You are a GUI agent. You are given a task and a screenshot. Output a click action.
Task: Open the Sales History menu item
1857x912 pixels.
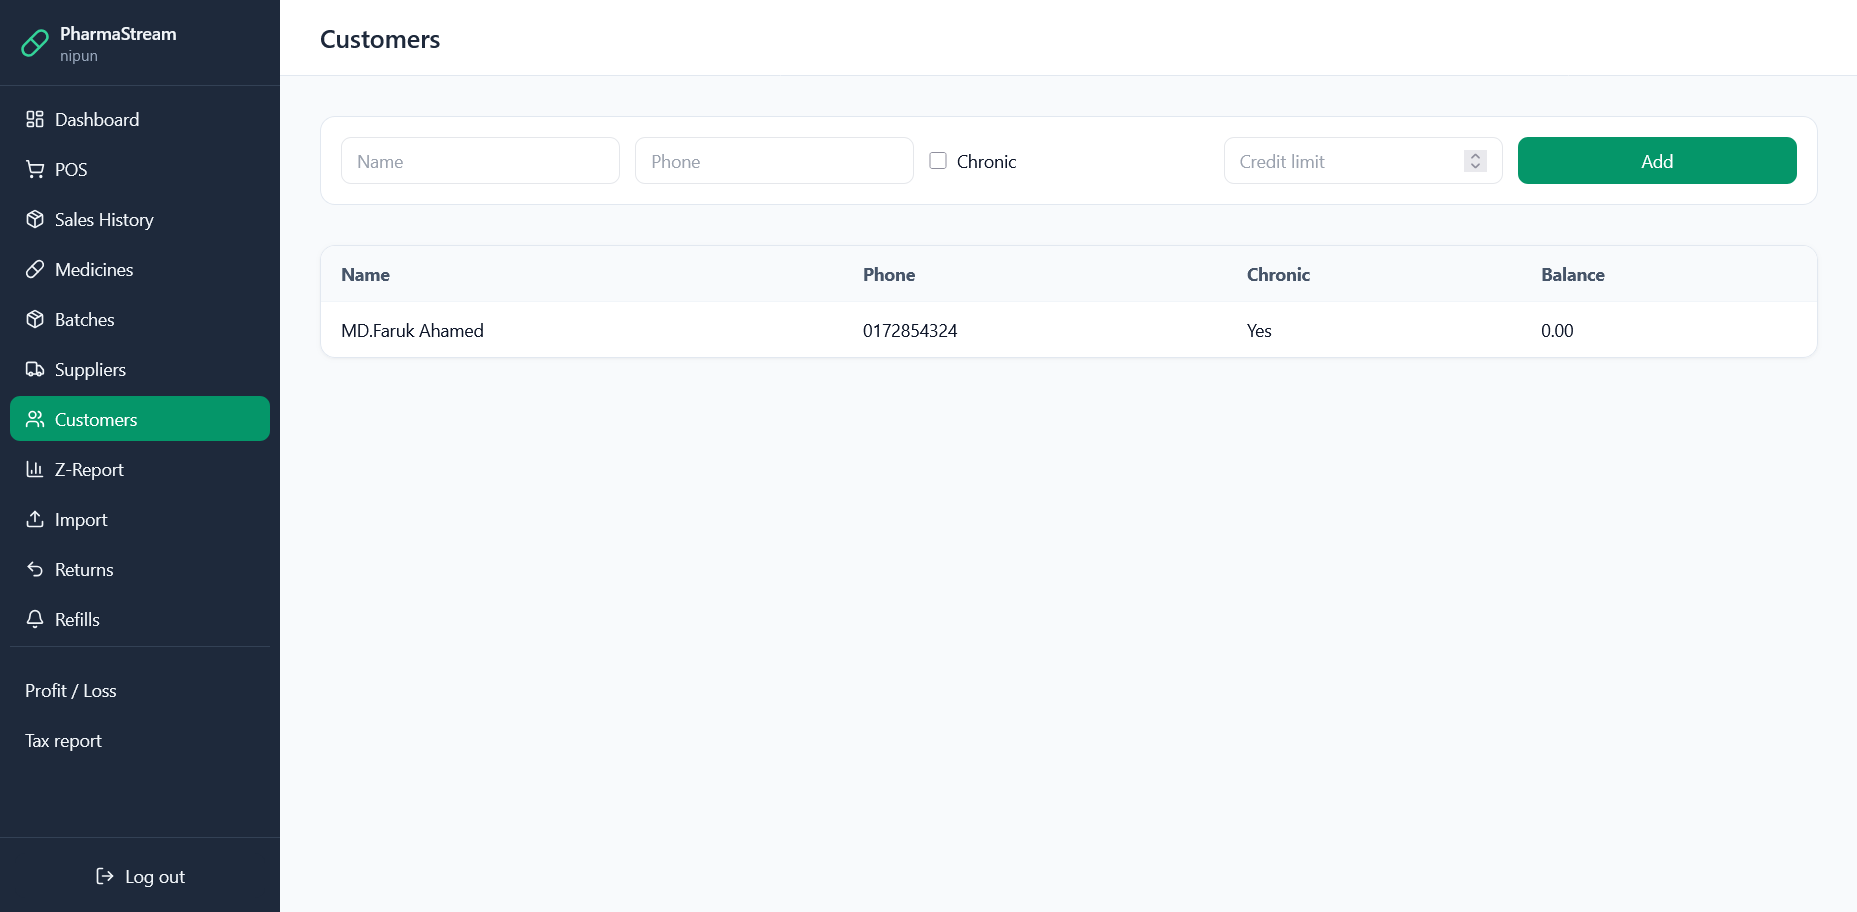click(x=104, y=219)
